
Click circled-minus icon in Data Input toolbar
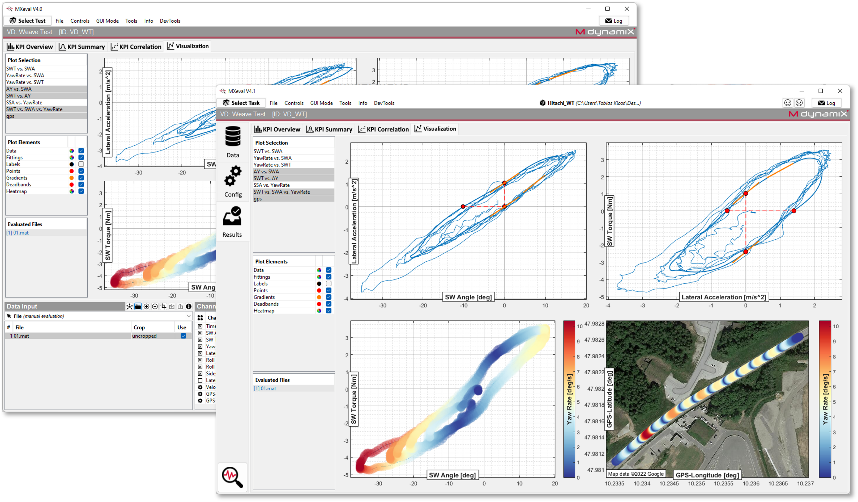pos(155,307)
